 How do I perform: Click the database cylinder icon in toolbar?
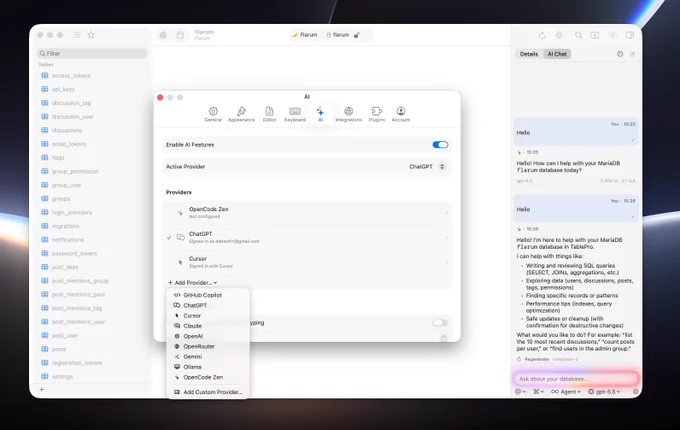click(x=180, y=35)
